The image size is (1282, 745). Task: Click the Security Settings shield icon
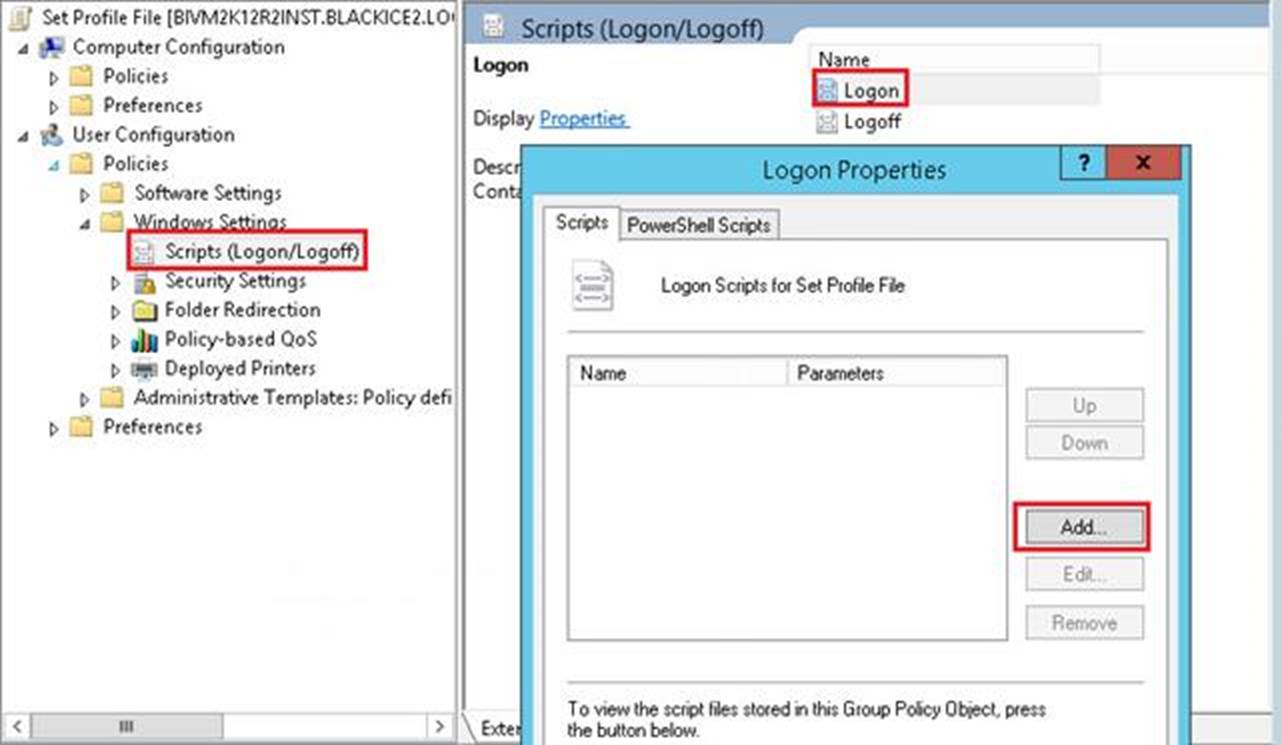pos(145,282)
